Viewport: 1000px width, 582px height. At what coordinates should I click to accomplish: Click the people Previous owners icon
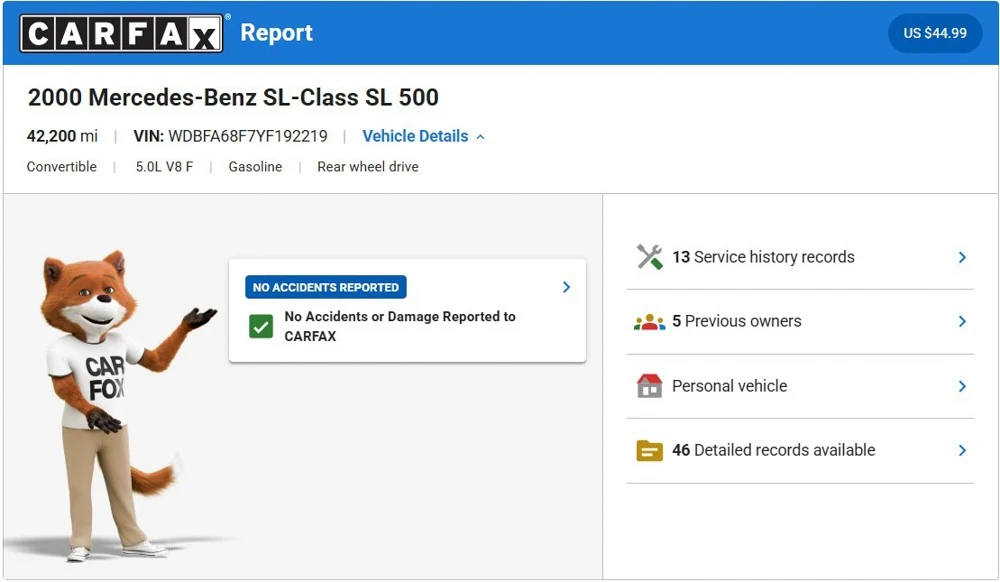649,322
